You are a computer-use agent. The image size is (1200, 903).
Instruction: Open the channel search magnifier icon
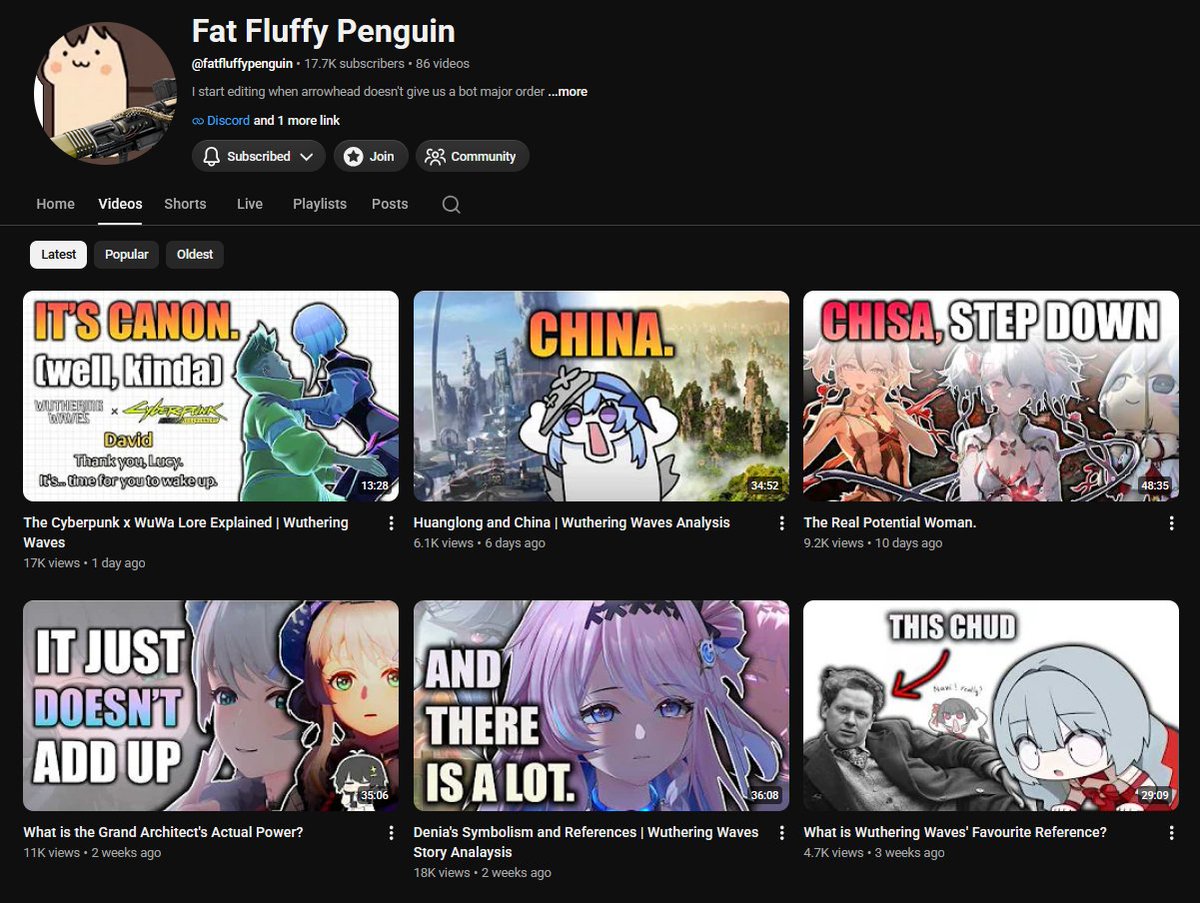tap(451, 204)
